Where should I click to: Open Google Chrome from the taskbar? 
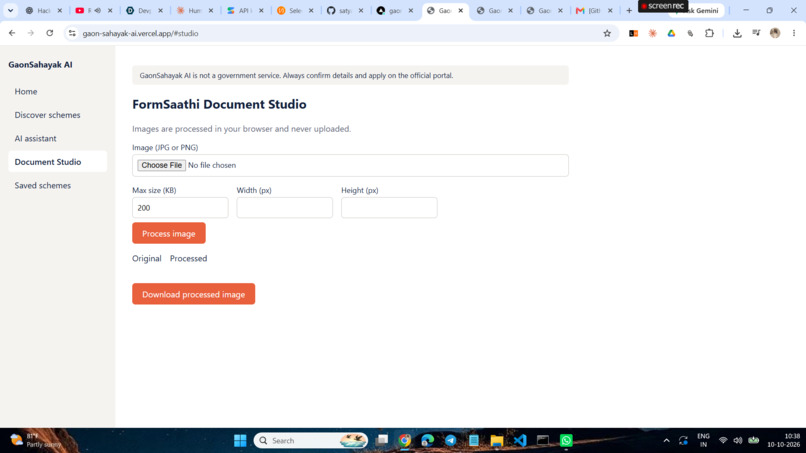pos(405,441)
